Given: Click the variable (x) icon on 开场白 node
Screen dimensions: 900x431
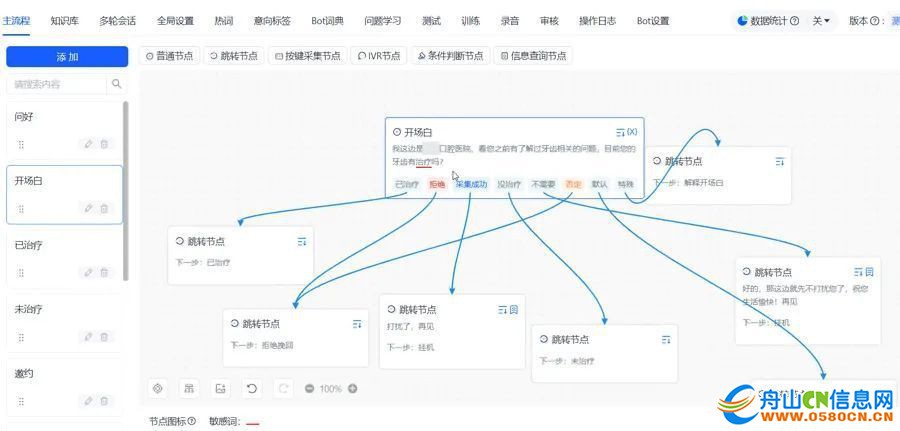Looking at the screenshot, I should pos(632,132).
